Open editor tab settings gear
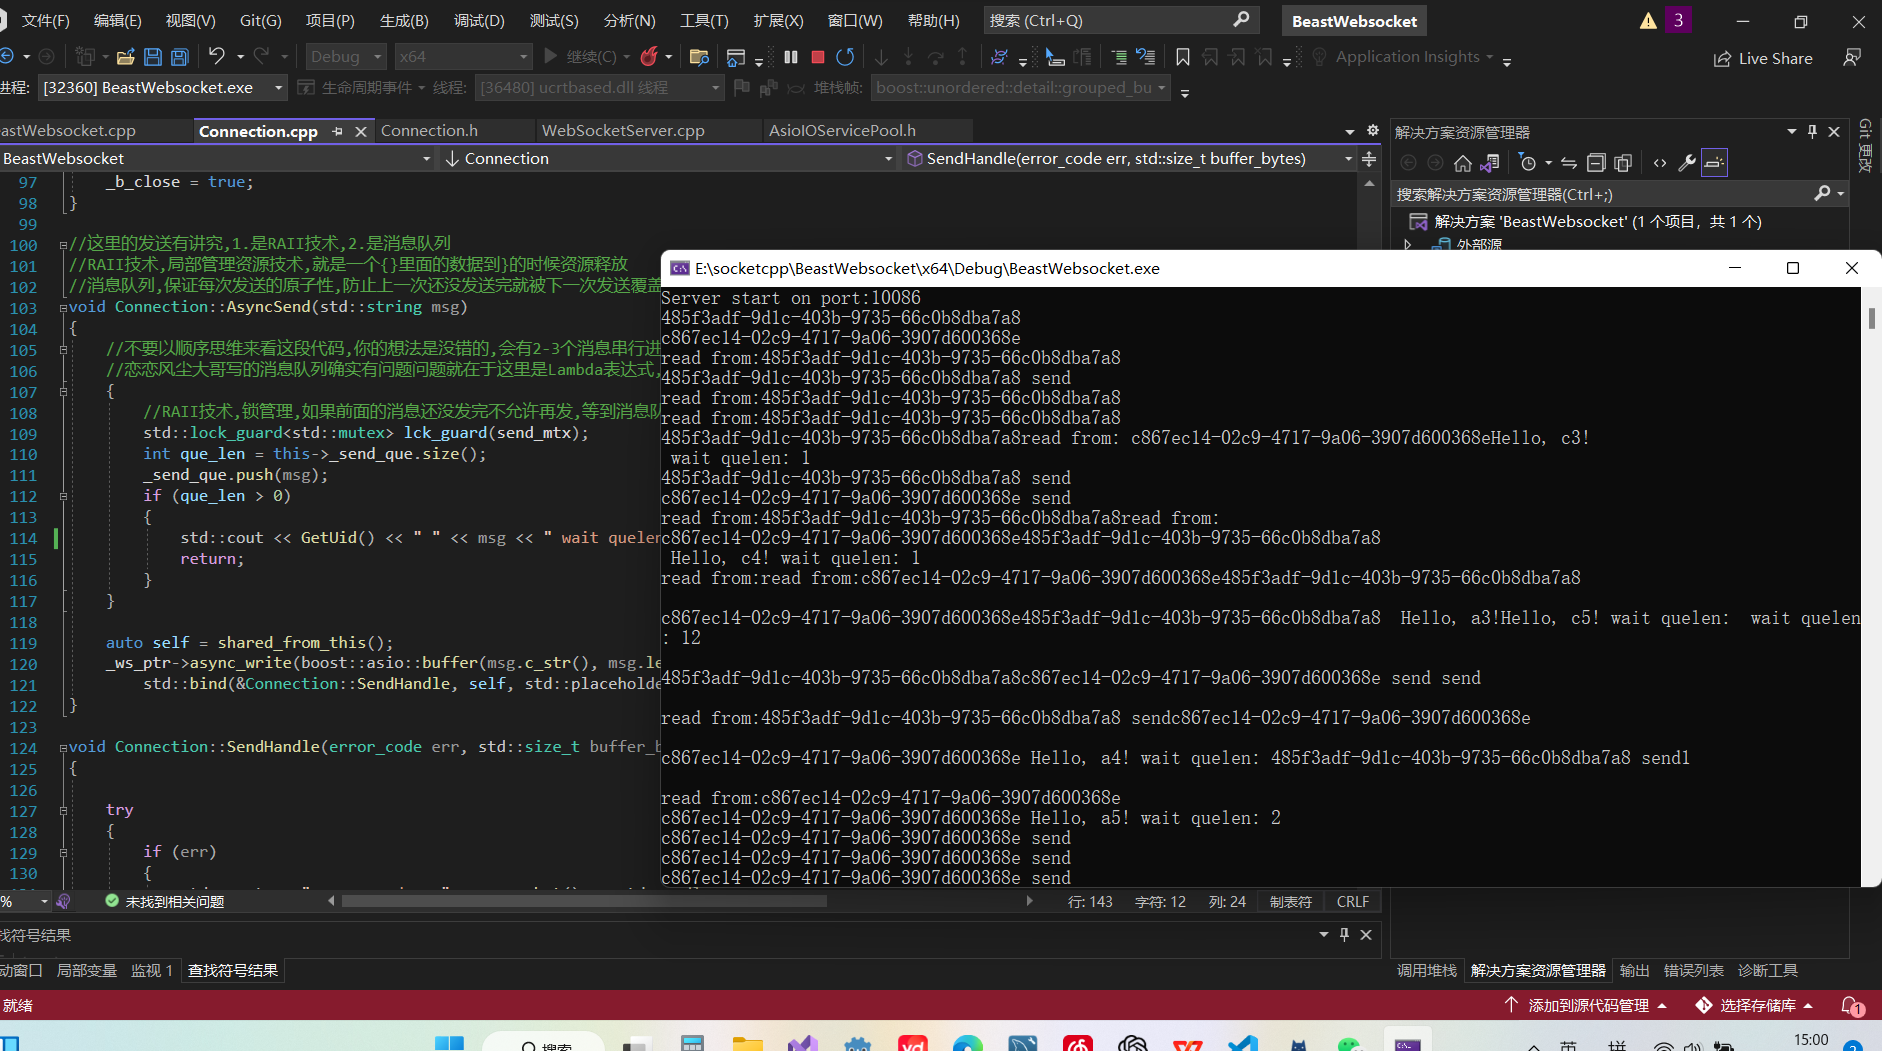The height and width of the screenshot is (1051, 1882). 1373,131
